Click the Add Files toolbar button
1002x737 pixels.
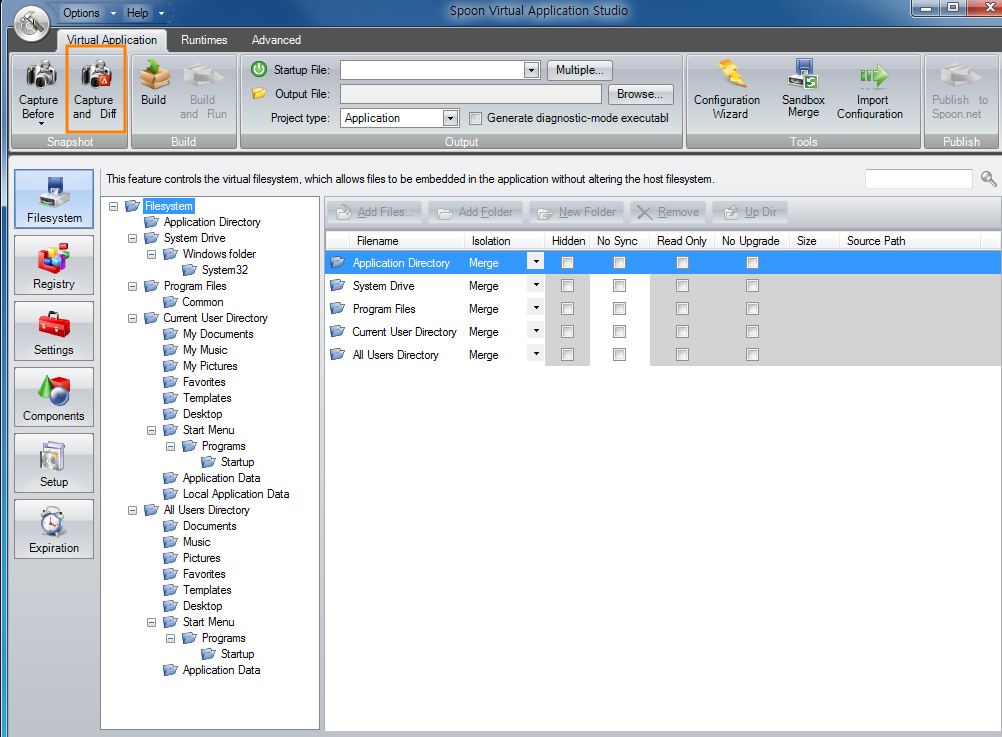click(374, 212)
